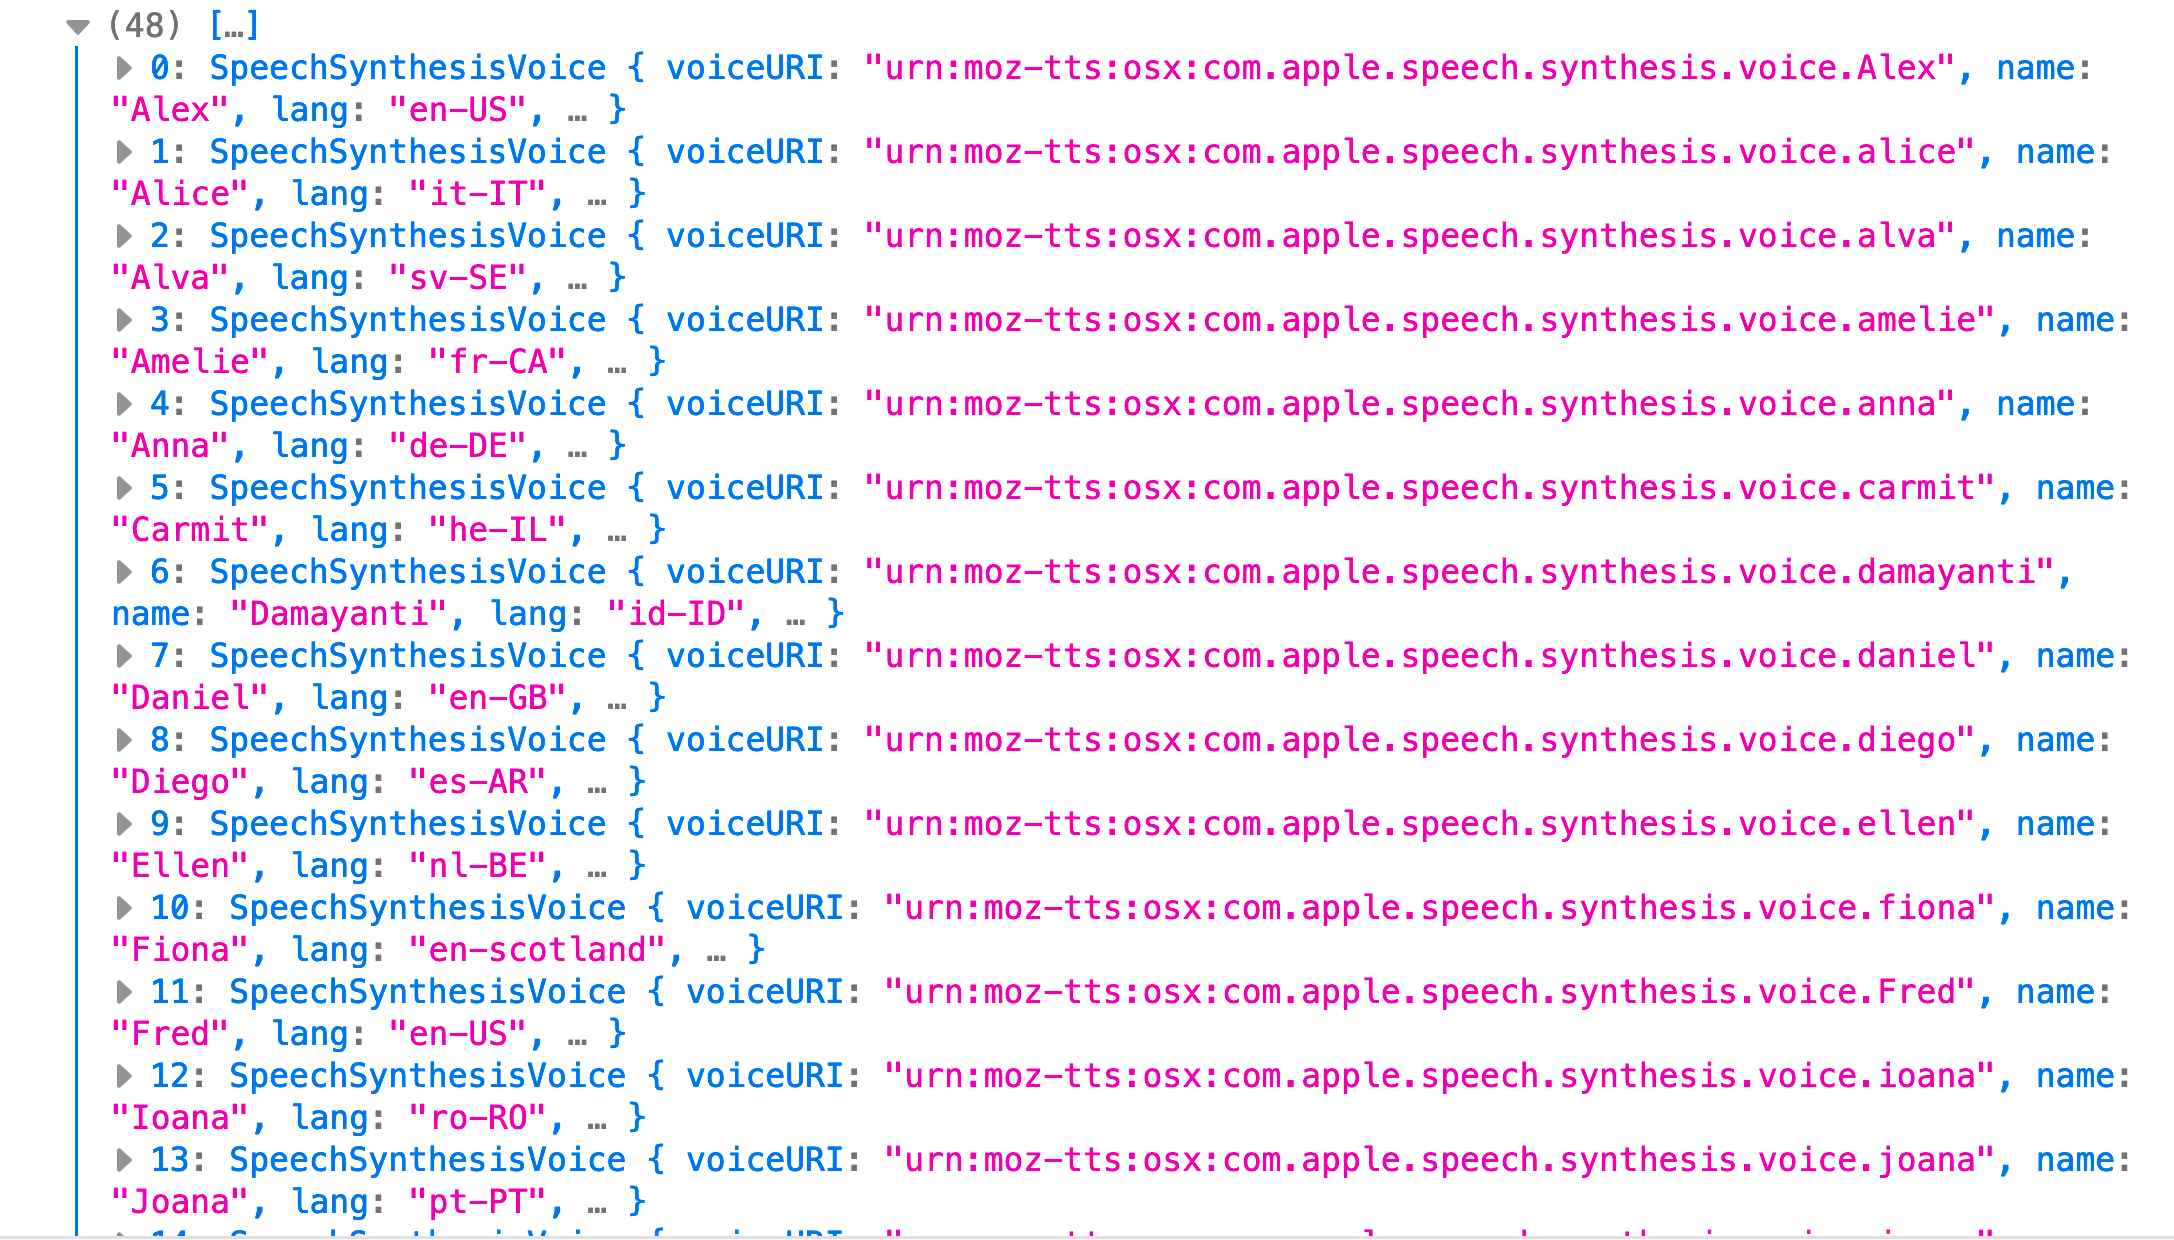
Task: Expand the Alva sv-SE voice object
Action: point(122,235)
